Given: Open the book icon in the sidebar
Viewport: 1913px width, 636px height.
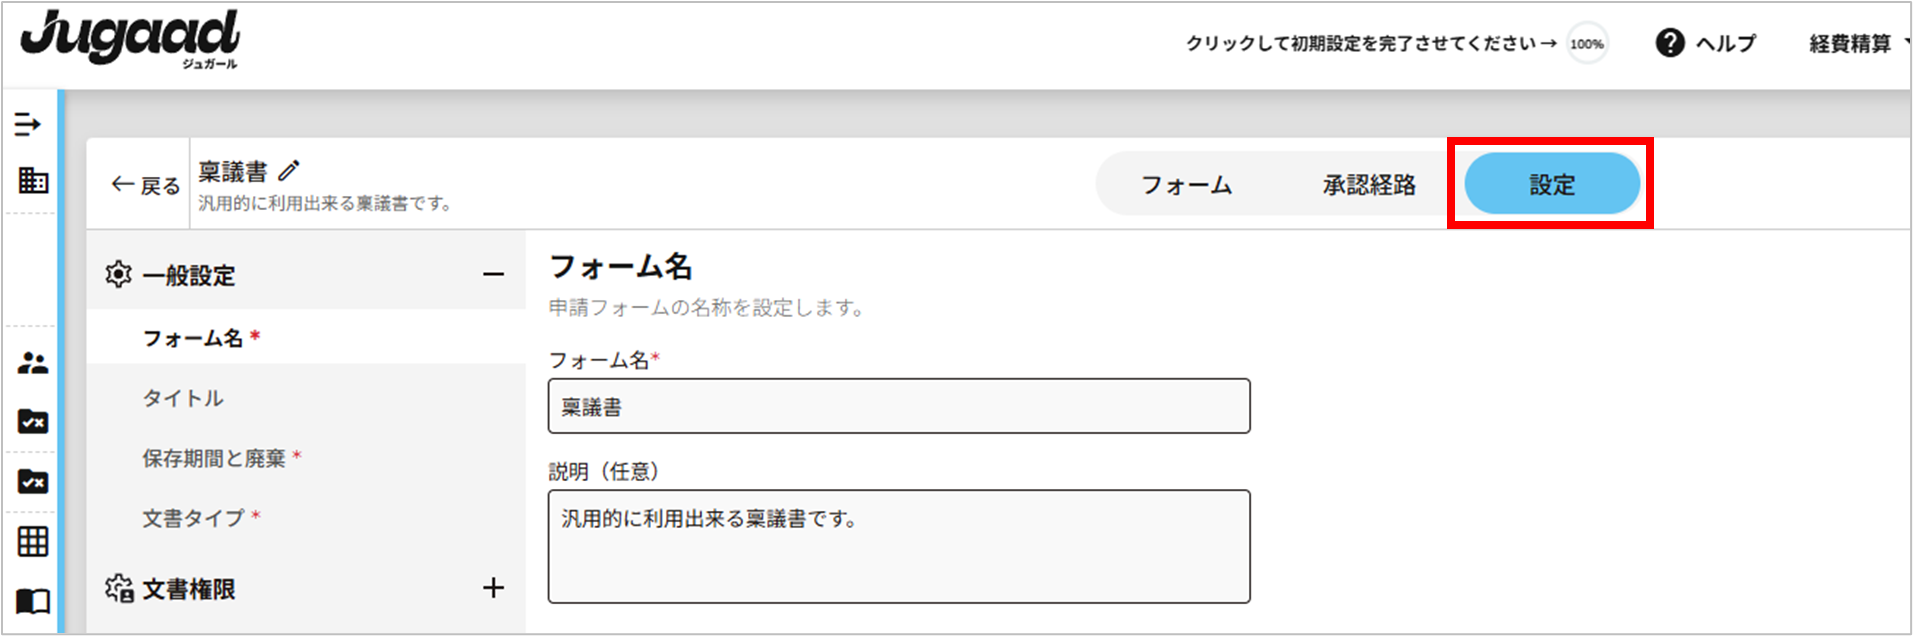Looking at the screenshot, I should [33, 601].
